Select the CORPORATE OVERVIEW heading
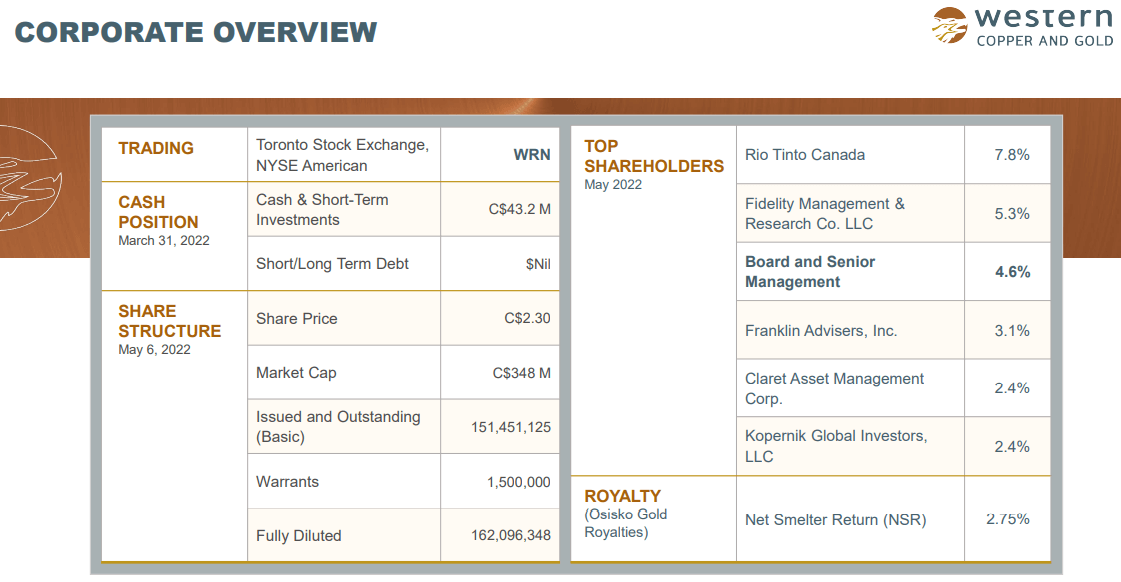The height and width of the screenshot is (582, 1121). [196, 32]
